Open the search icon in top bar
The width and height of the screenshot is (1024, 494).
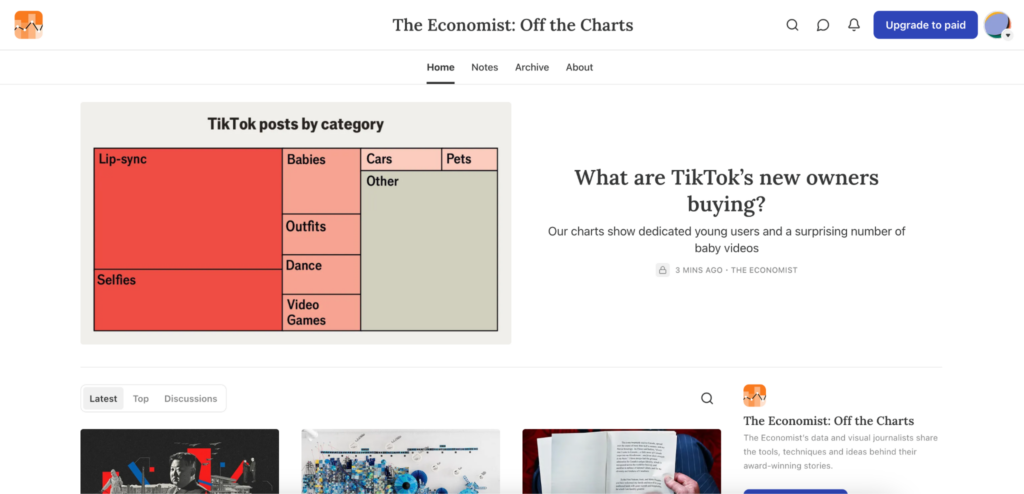tap(792, 25)
